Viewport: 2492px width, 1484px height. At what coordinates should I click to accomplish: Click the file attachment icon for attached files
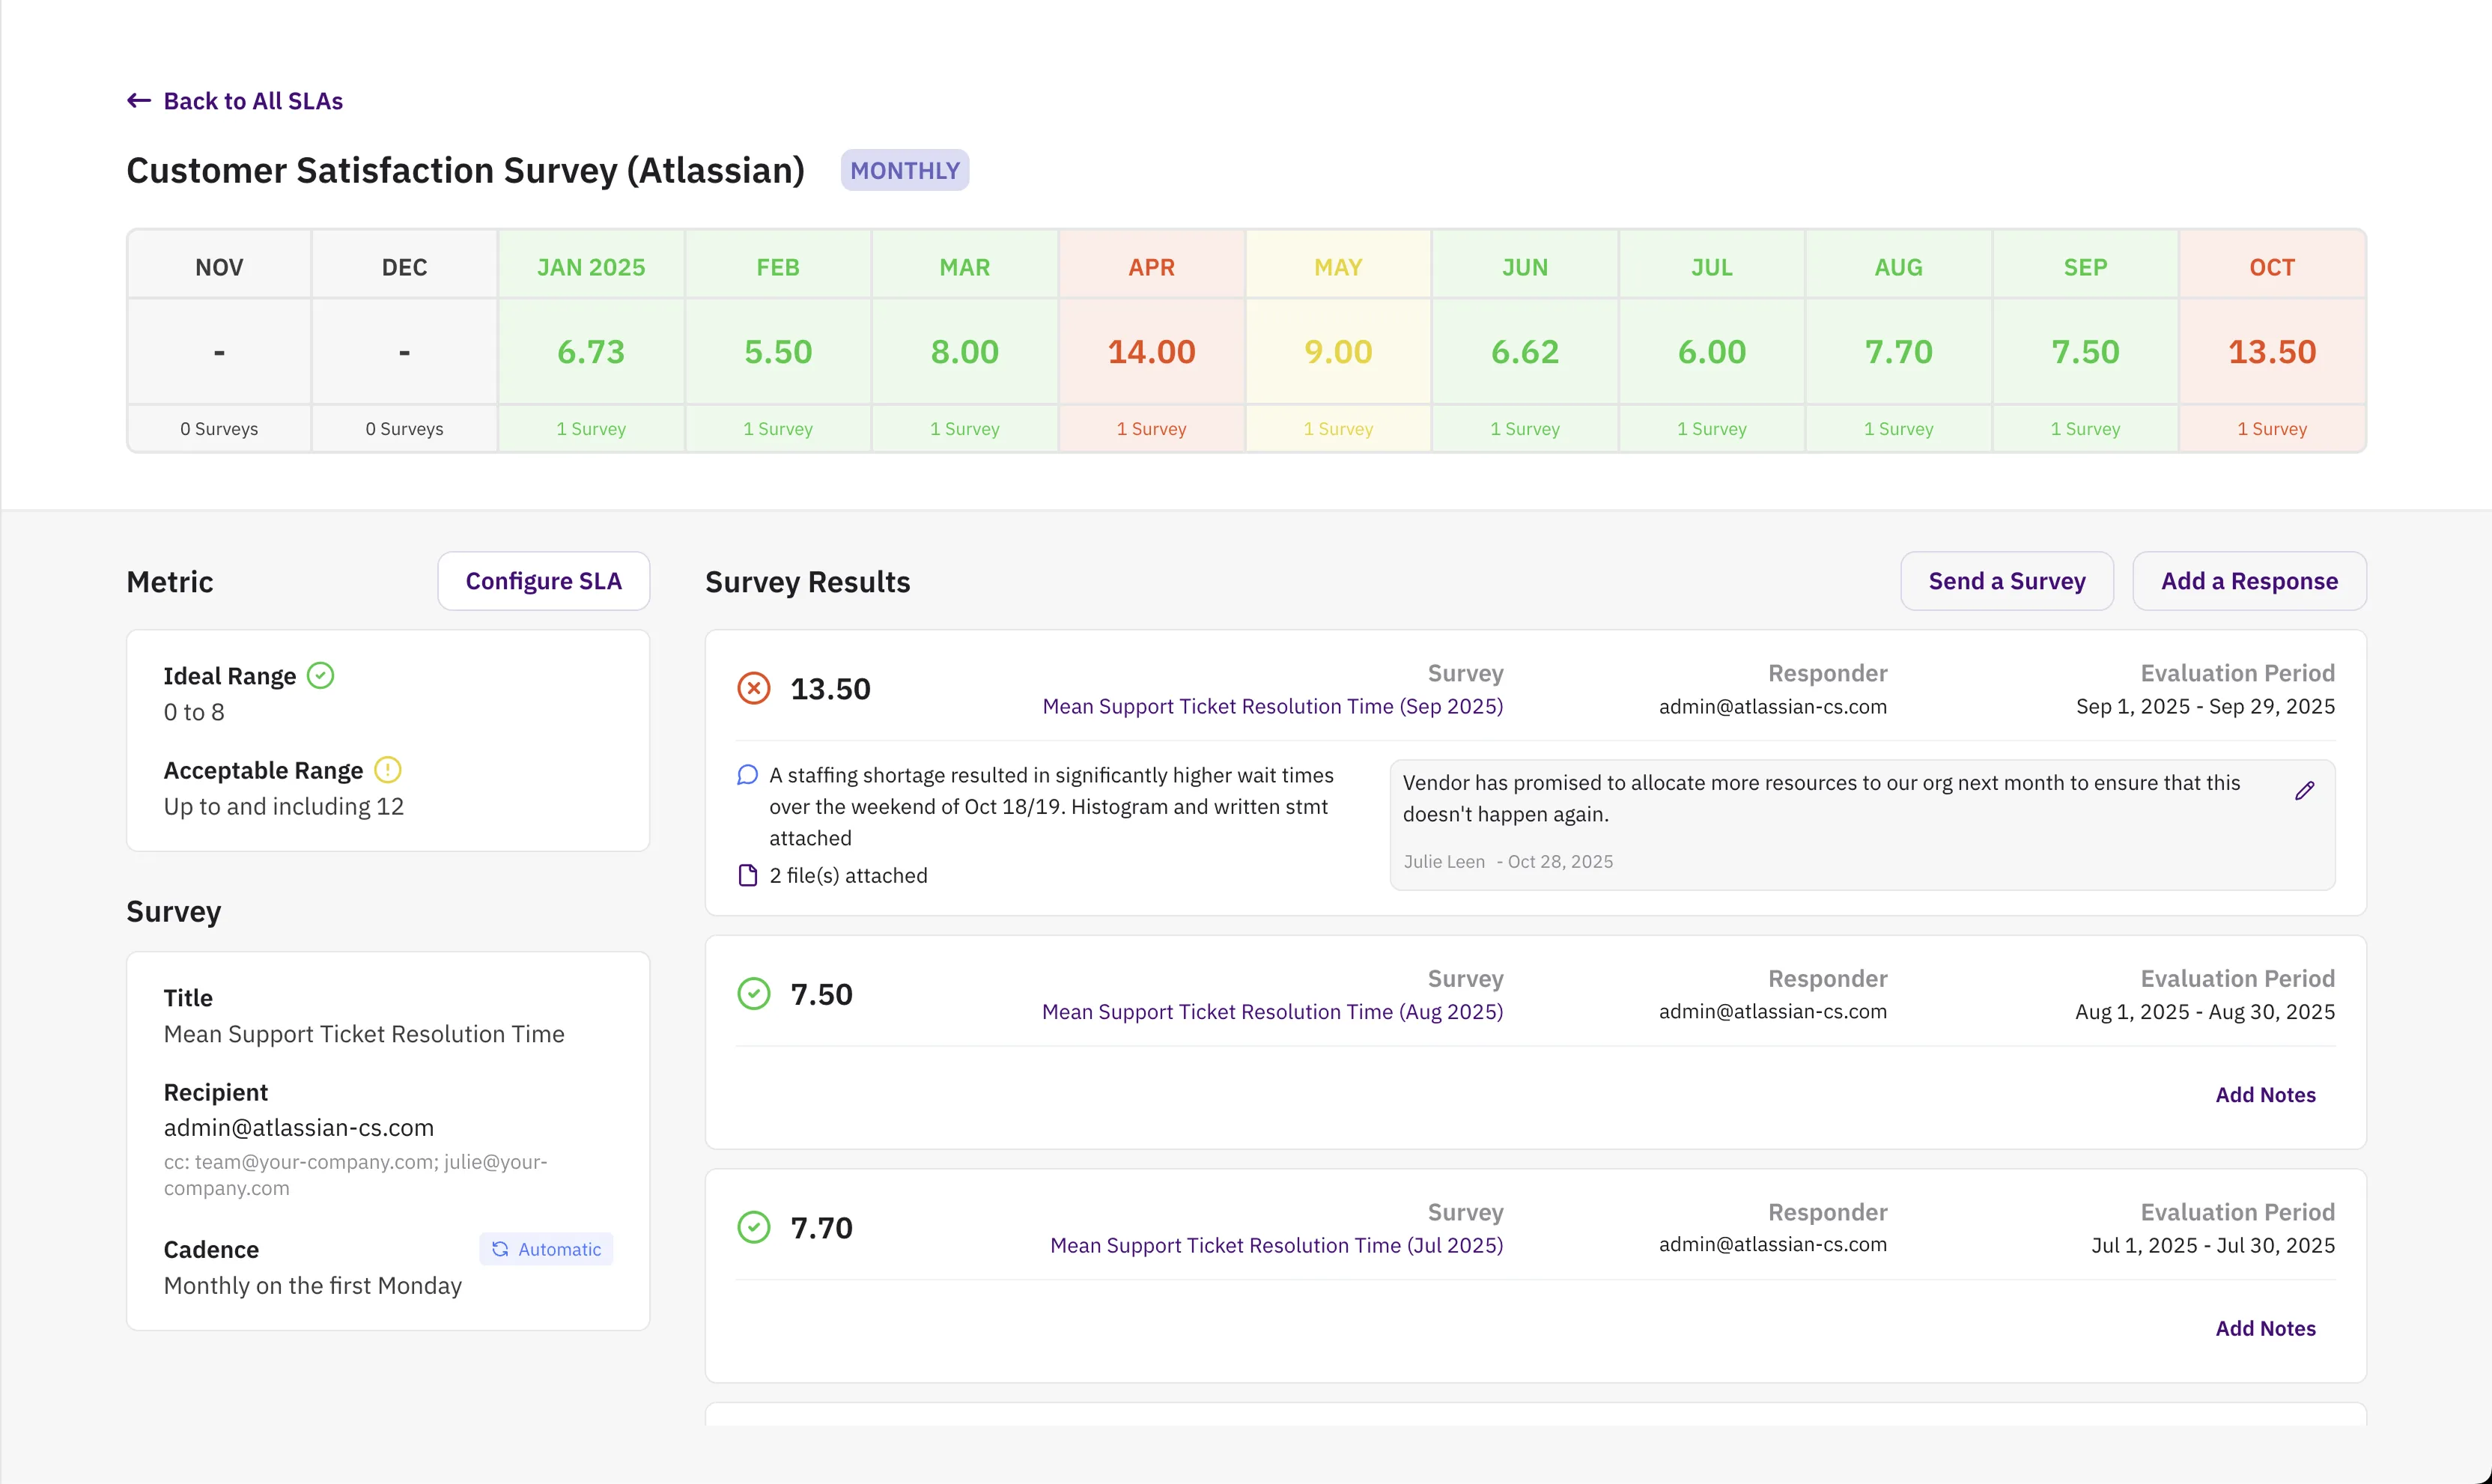pyautogui.click(x=748, y=875)
